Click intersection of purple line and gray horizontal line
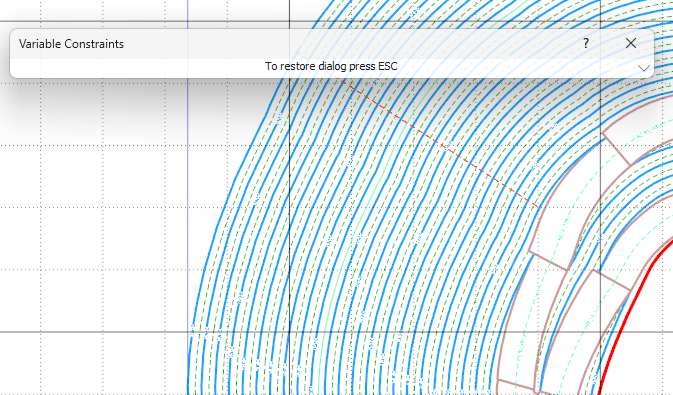The width and height of the screenshot is (673, 395). [188, 332]
